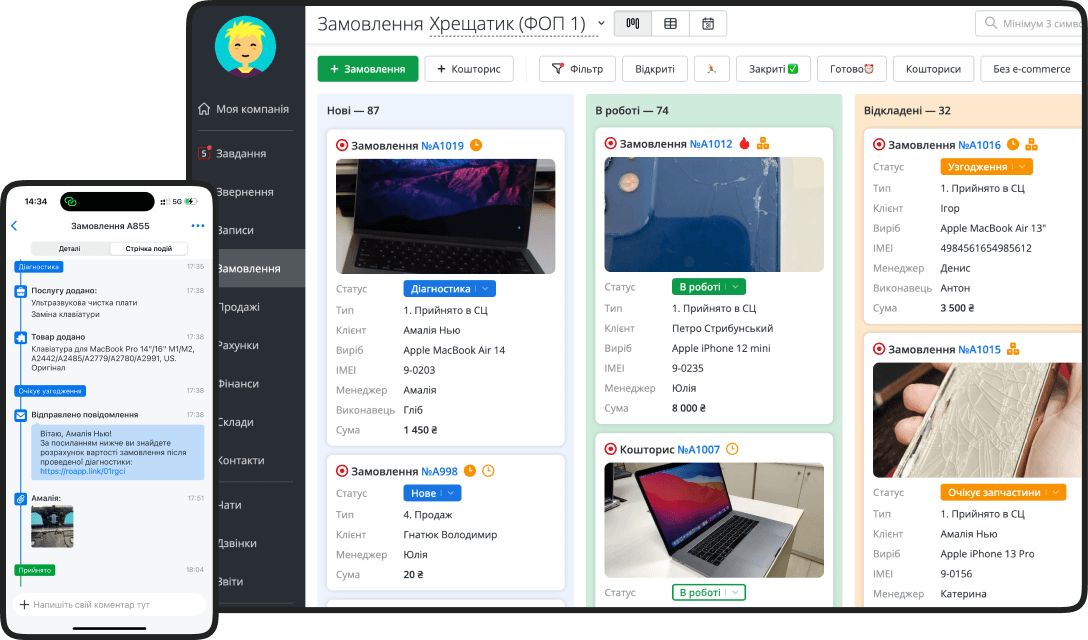Tap the paperclip icon next to Амалія
The image size is (1088, 640).
coord(21,498)
